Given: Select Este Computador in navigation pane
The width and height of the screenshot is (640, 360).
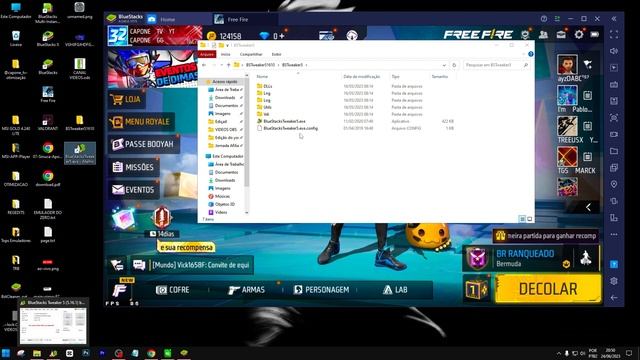Looking at the screenshot, I should (228, 156).
